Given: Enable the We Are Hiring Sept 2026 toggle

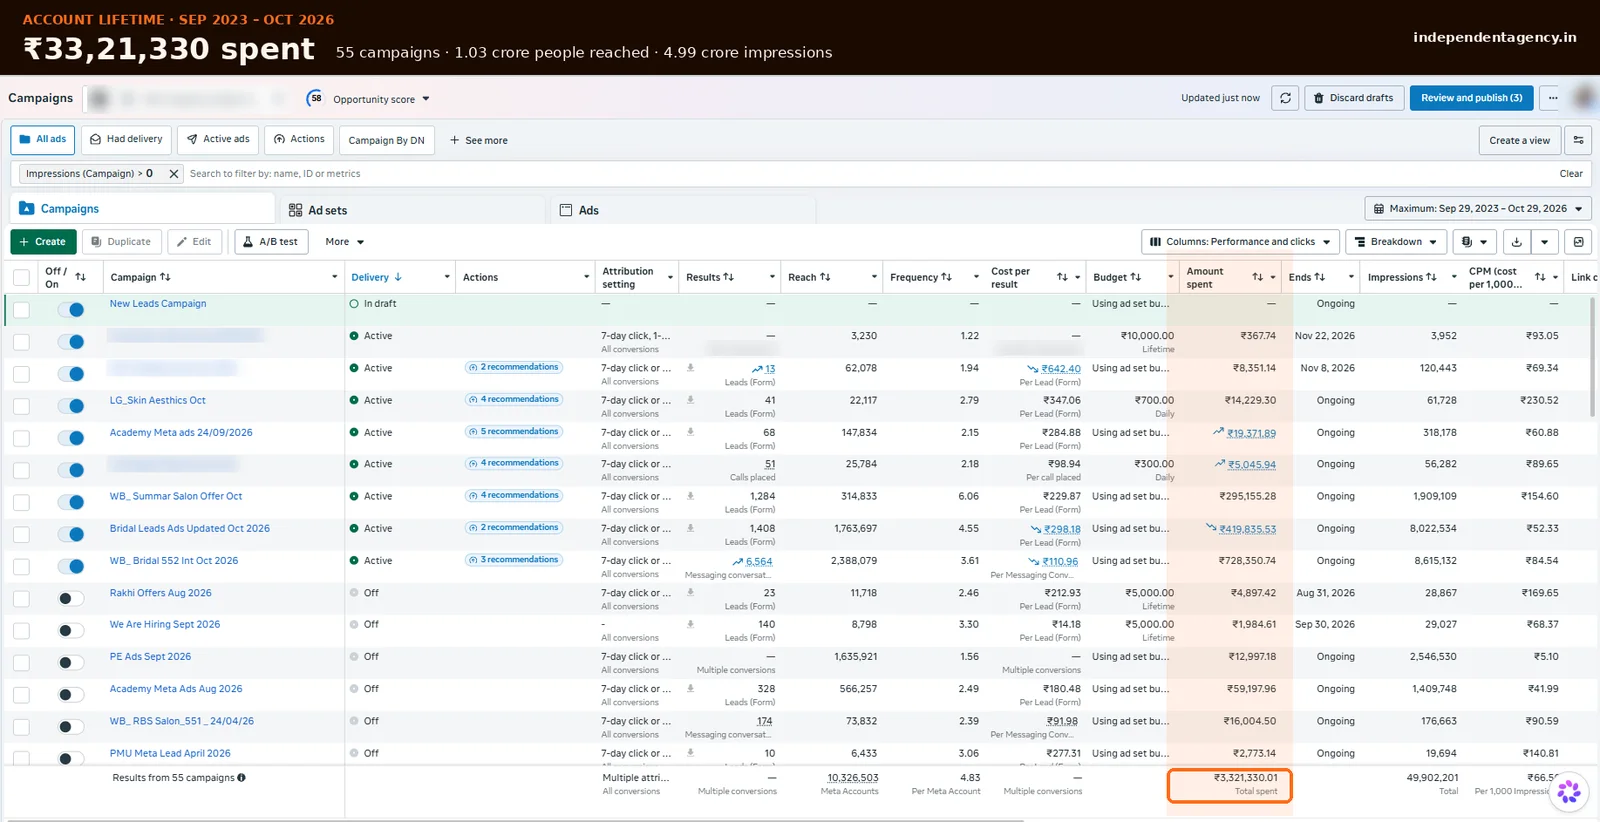Looking at the screenshot, I should pyautogui.click(x=70, y=631).
